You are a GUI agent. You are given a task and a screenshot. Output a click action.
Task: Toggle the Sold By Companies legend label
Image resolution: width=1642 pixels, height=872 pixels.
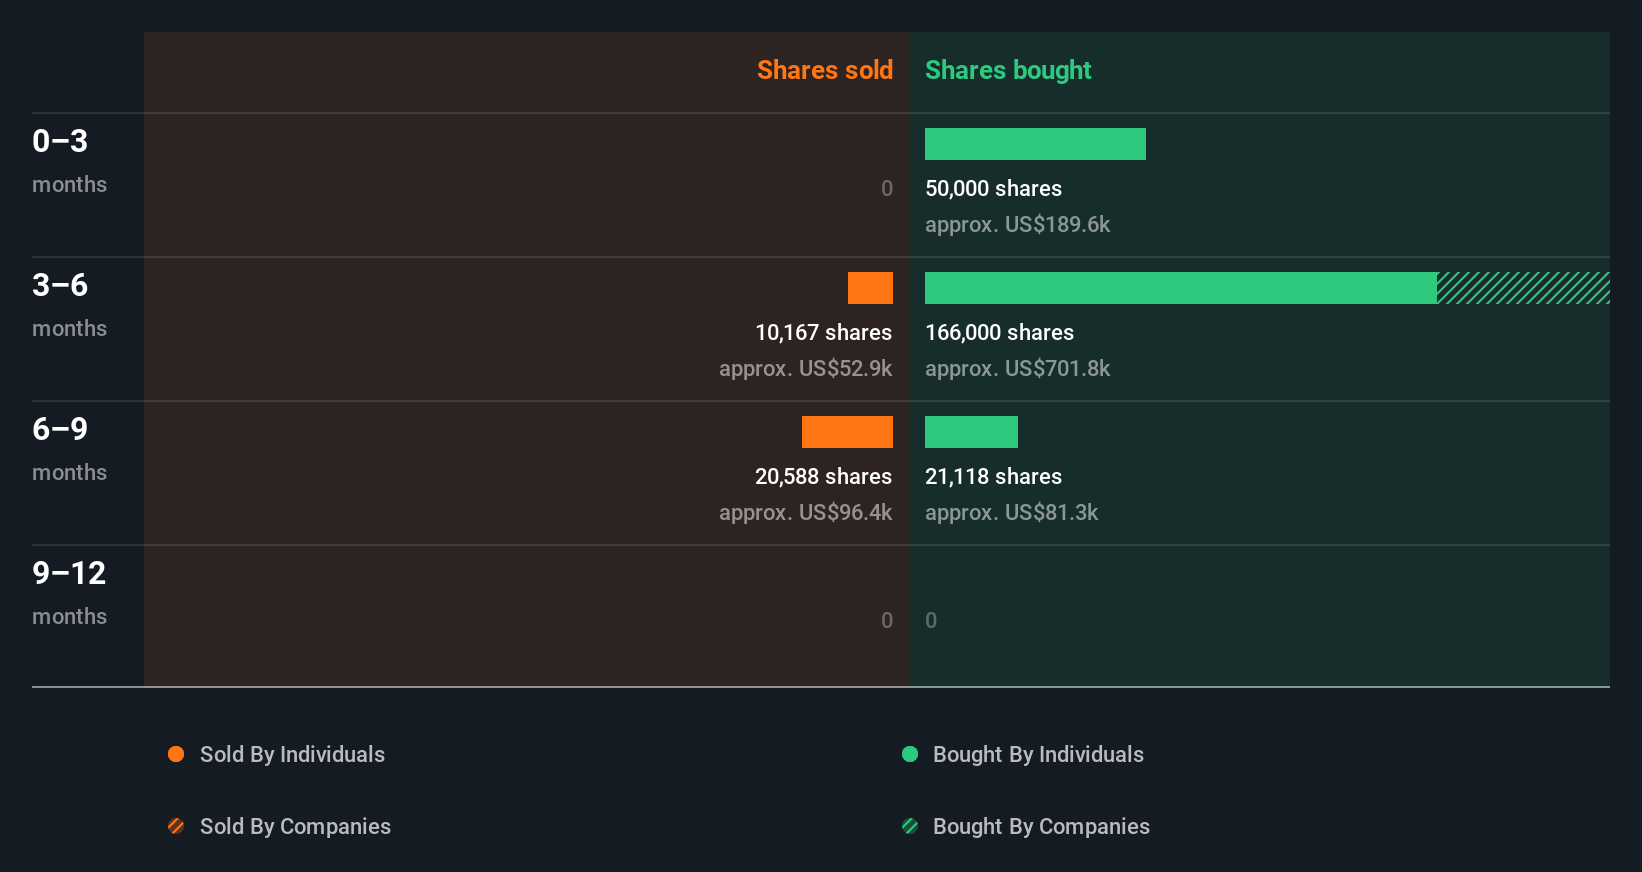click(295, 827)
